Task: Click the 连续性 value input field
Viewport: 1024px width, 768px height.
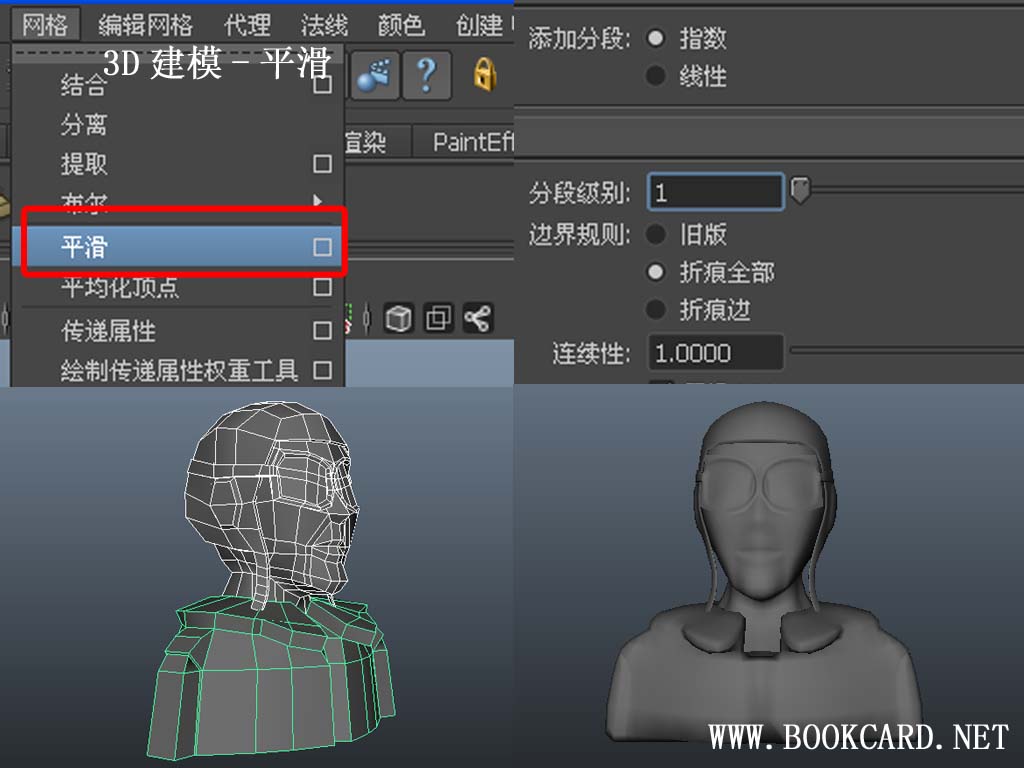Action: (715, 353)
